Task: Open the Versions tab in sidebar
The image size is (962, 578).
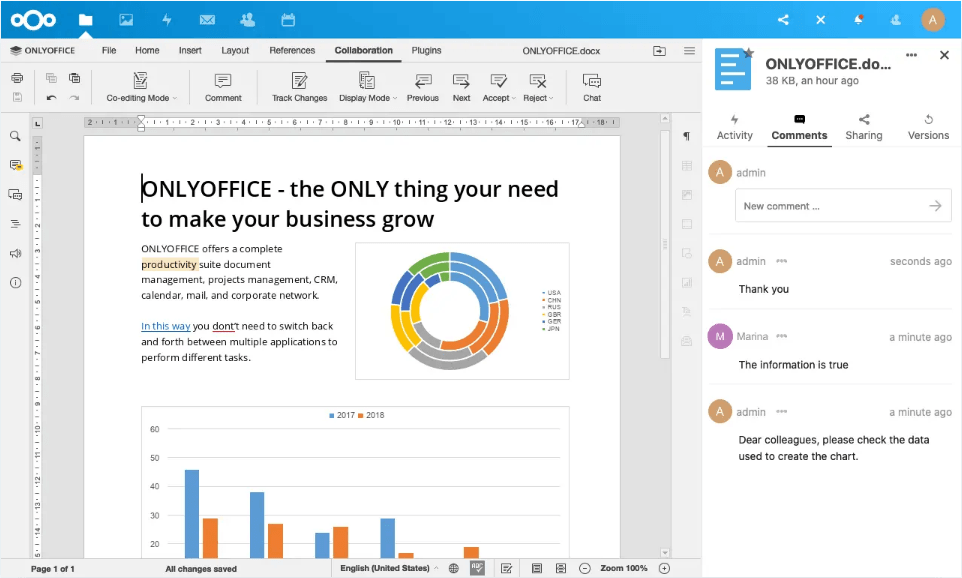Action: pos(928,128)
